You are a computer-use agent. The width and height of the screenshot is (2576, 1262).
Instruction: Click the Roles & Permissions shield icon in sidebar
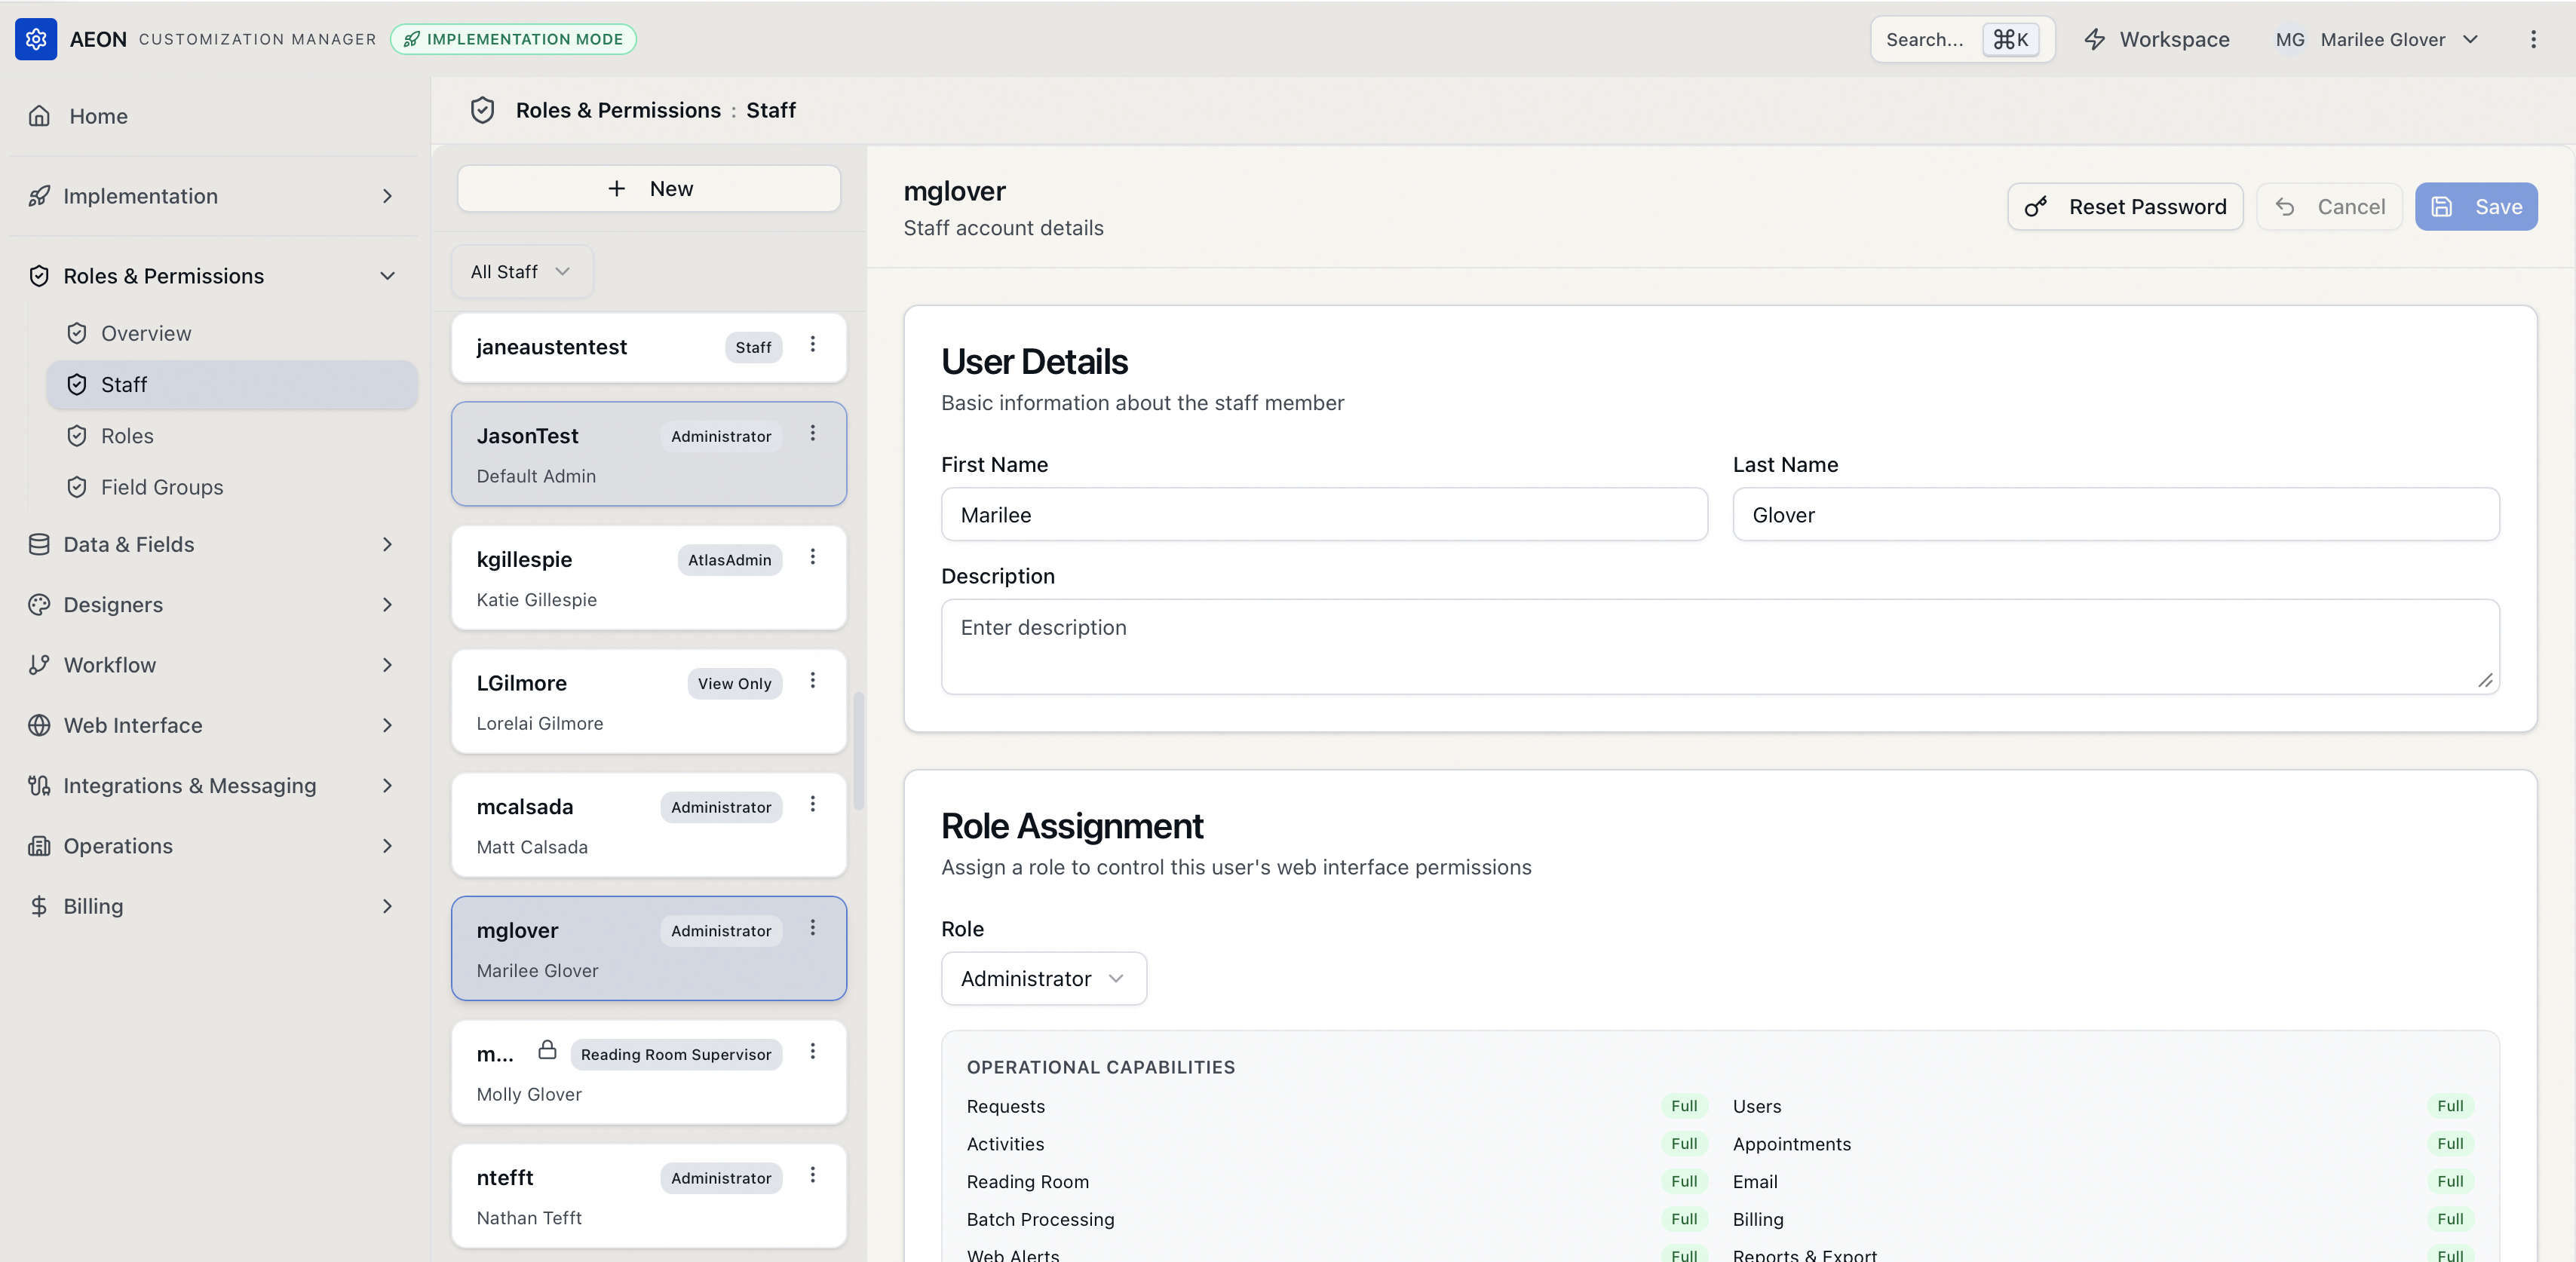pyautogui.click(x=39, y=276)
